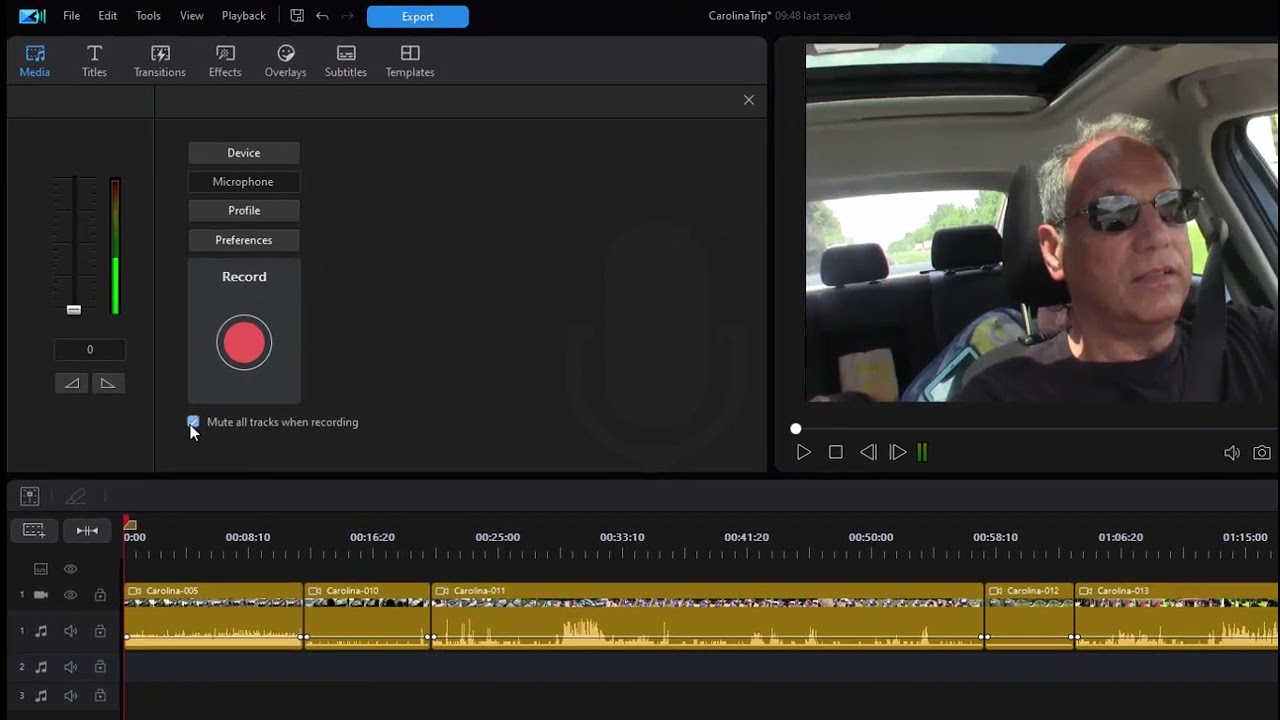The image size is (1280, 720).
Task: Step back to the previous frame
Action: click(x=868, y=453)
